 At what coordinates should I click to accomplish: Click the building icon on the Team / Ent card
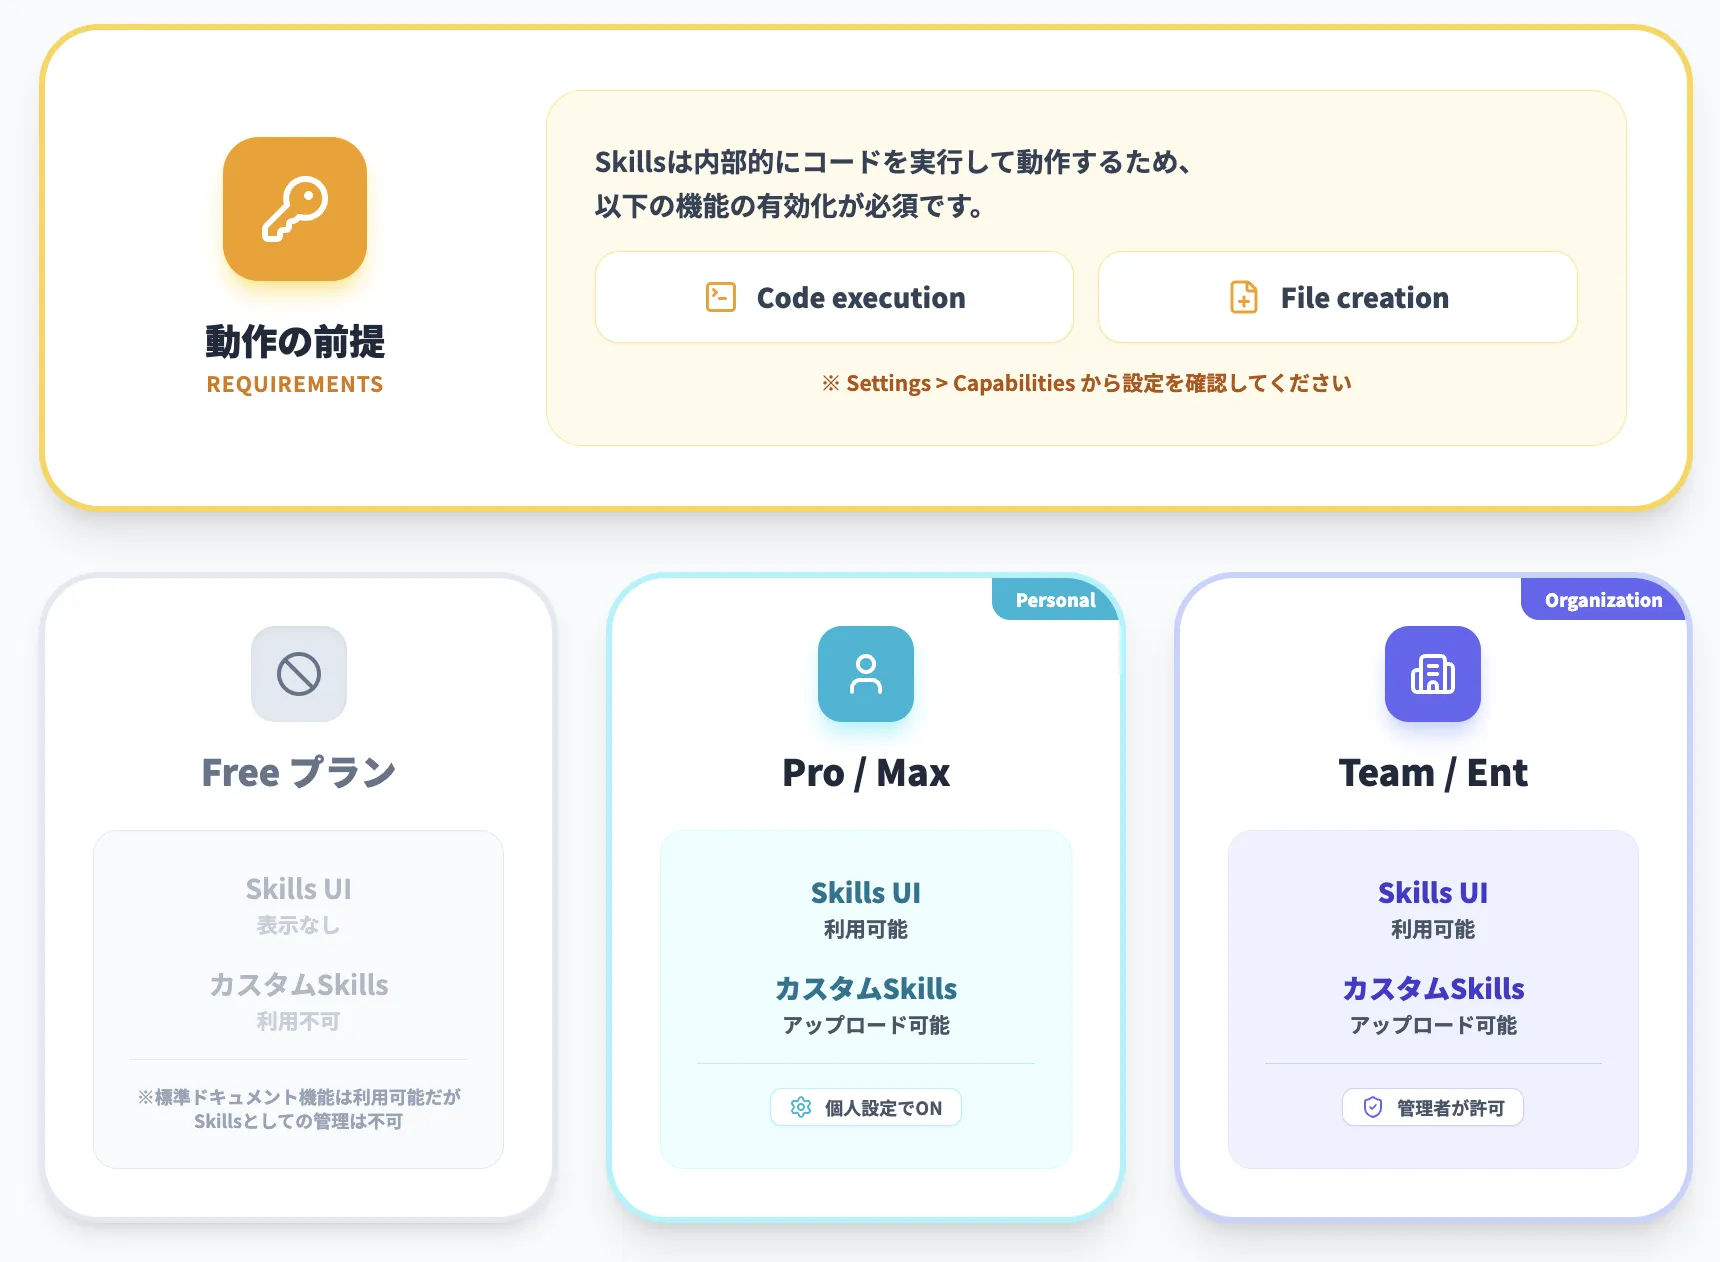pos(1433,674)
